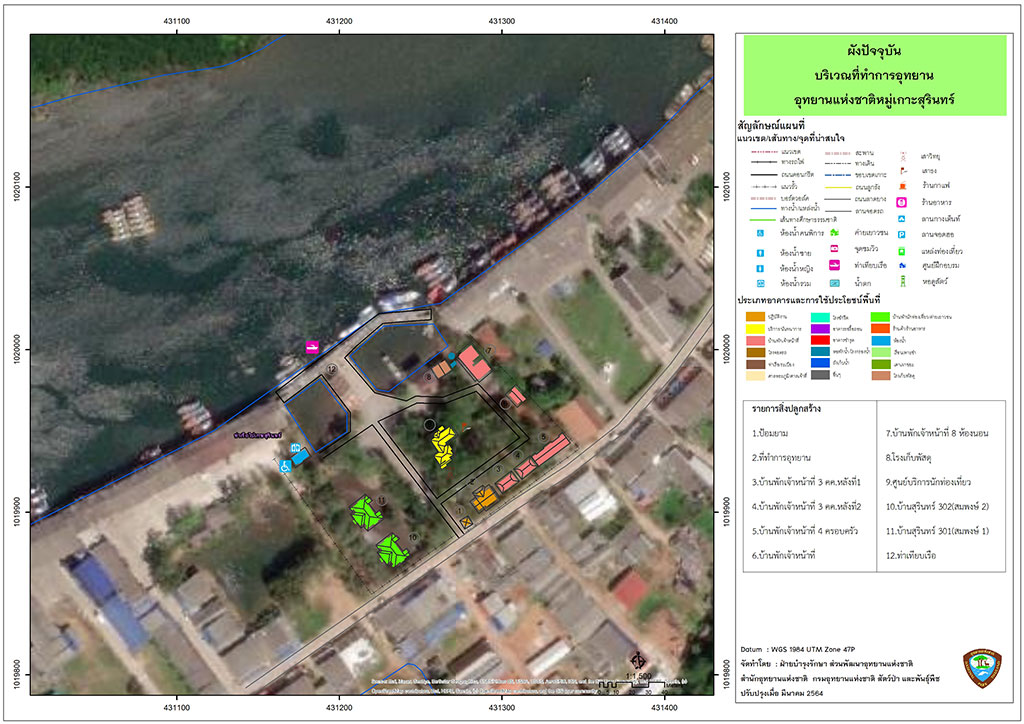1024x724 pixels.
Task: Click the salmon pink swatch in the building legend
Action: click(x=755, y=340)
